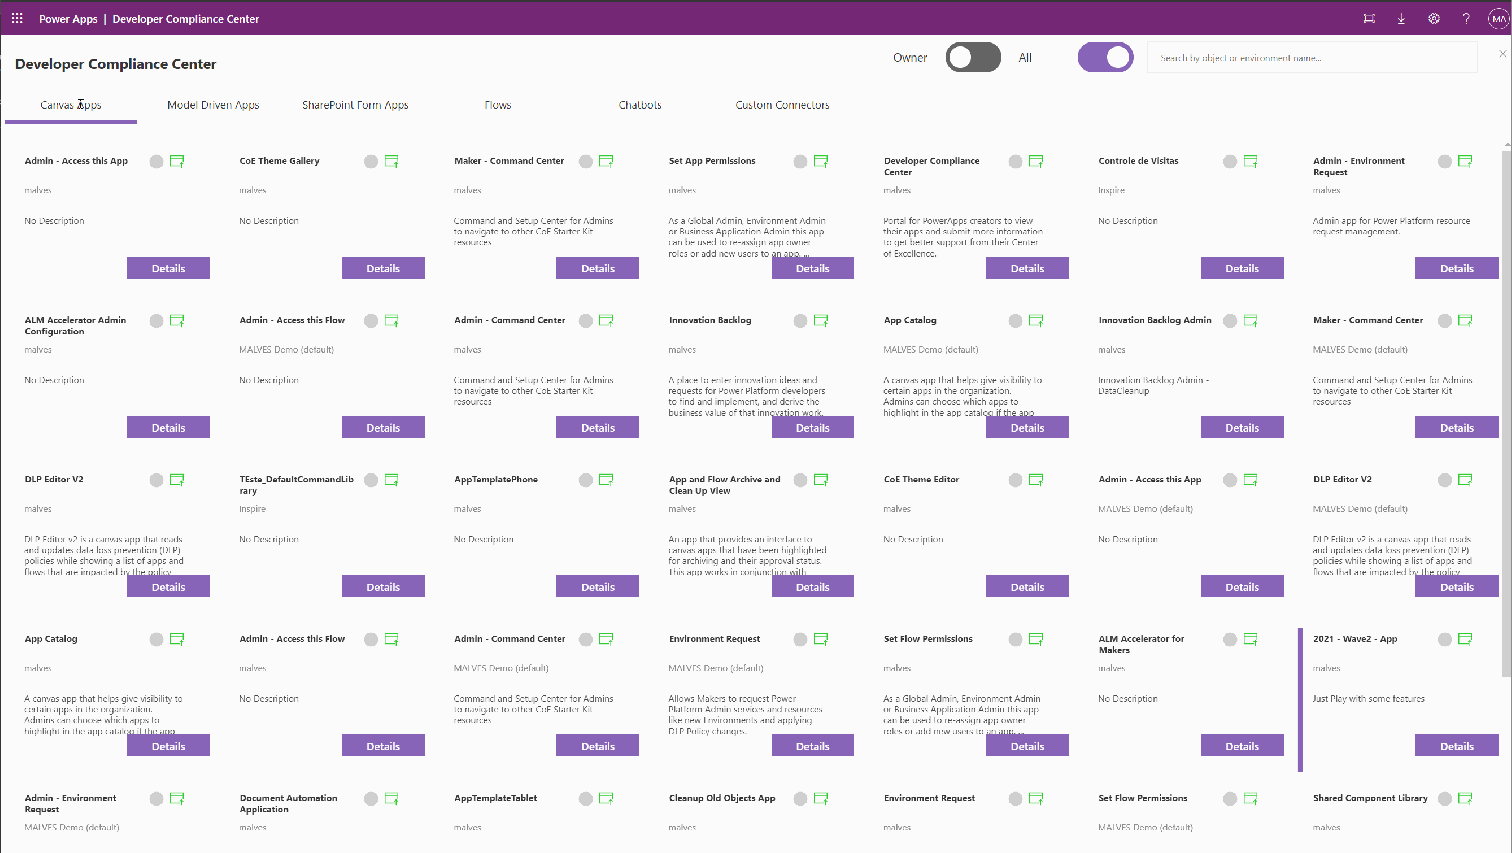Click the search by object or environment field

pos(1310,58)
